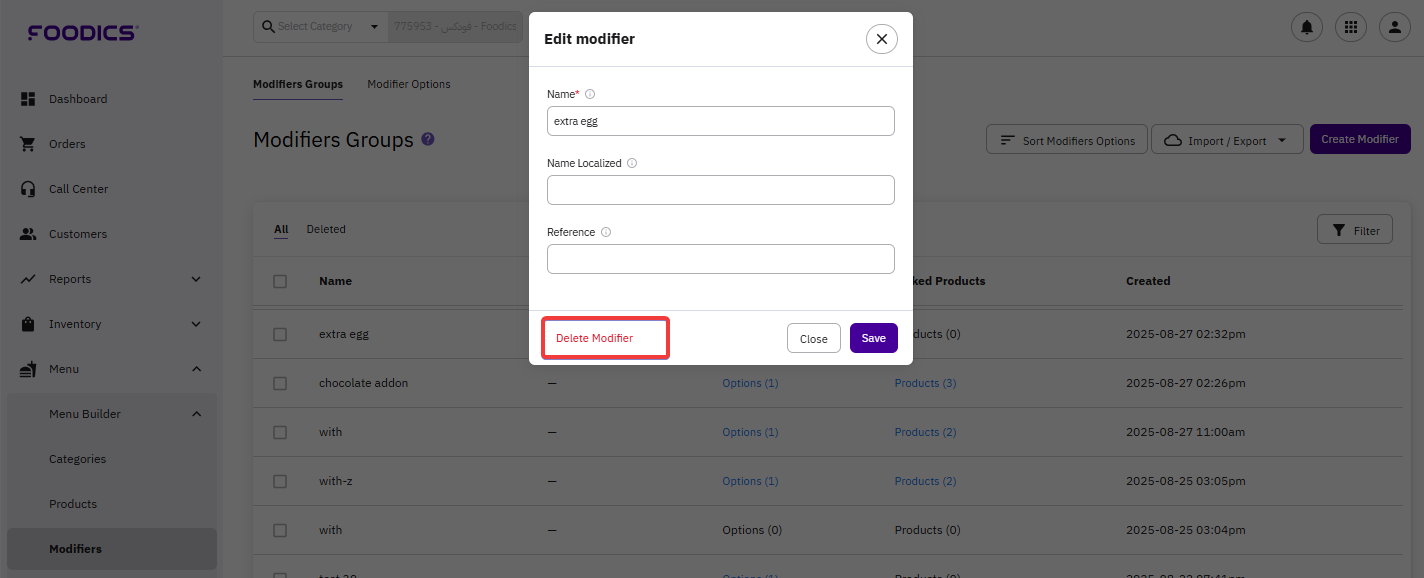The height and width of the screenshot is (578, 1424).
Task: Open the user profile icon
Action: click(x=1394, y=27)
